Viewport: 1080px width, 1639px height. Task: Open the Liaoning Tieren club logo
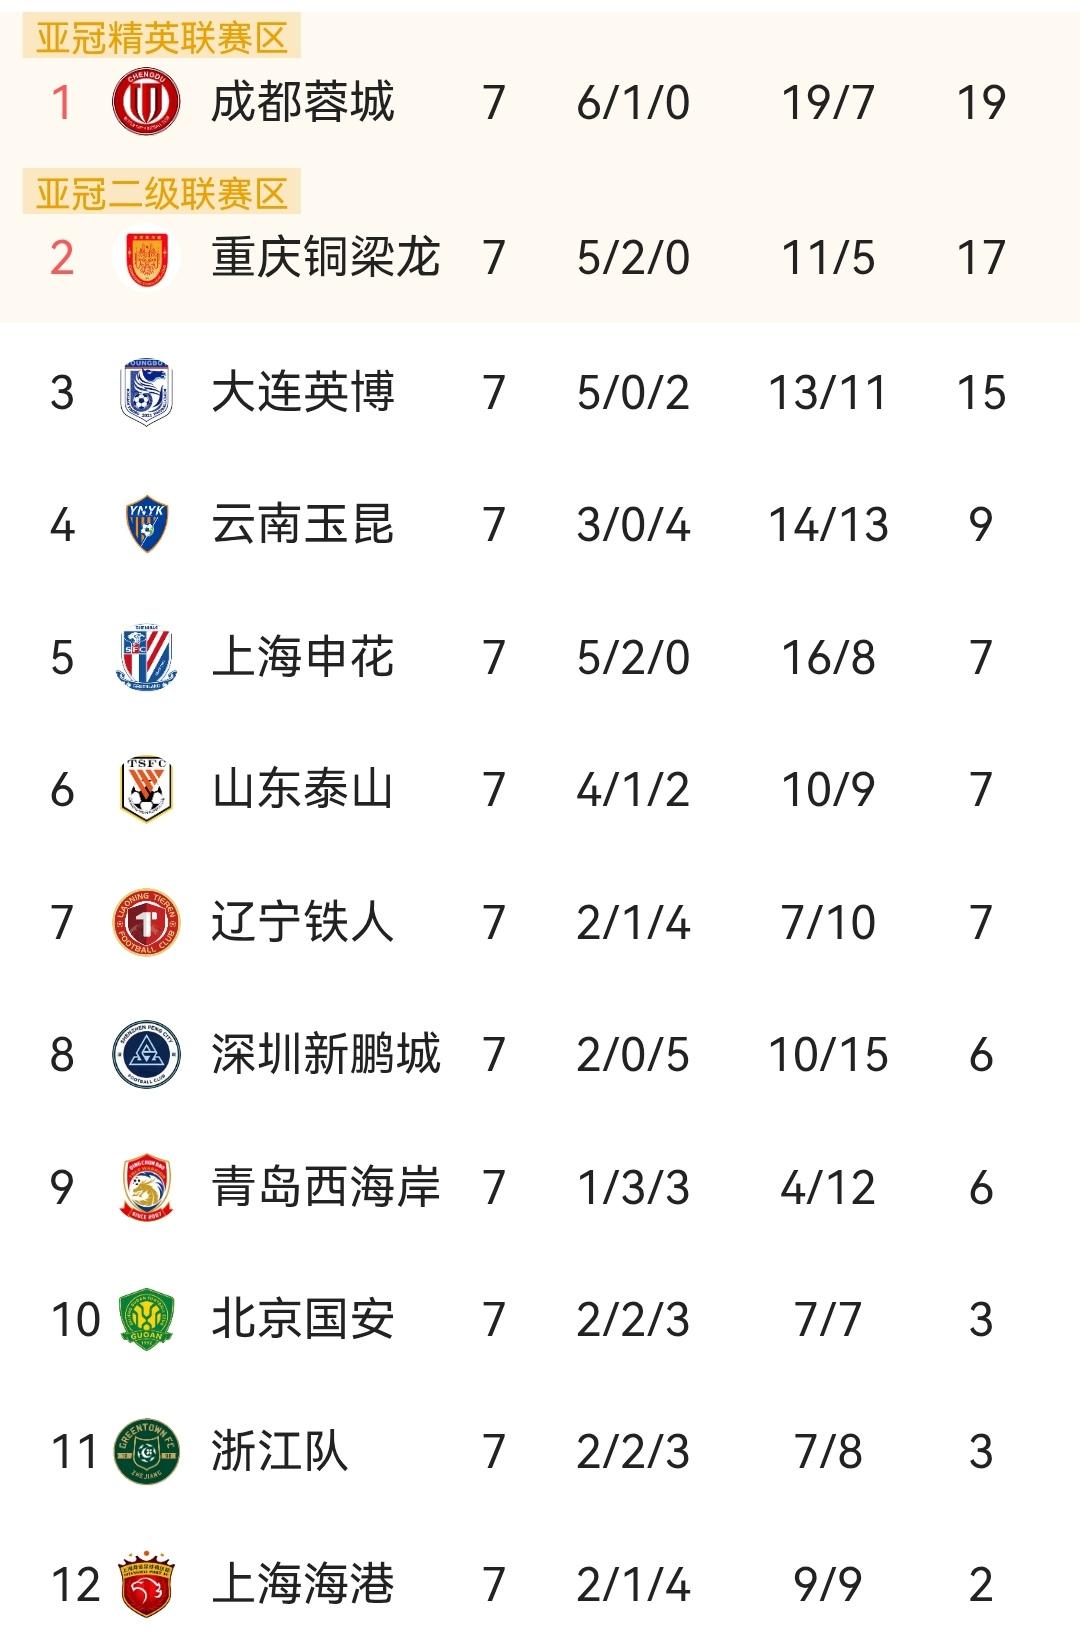coord(146,922)
